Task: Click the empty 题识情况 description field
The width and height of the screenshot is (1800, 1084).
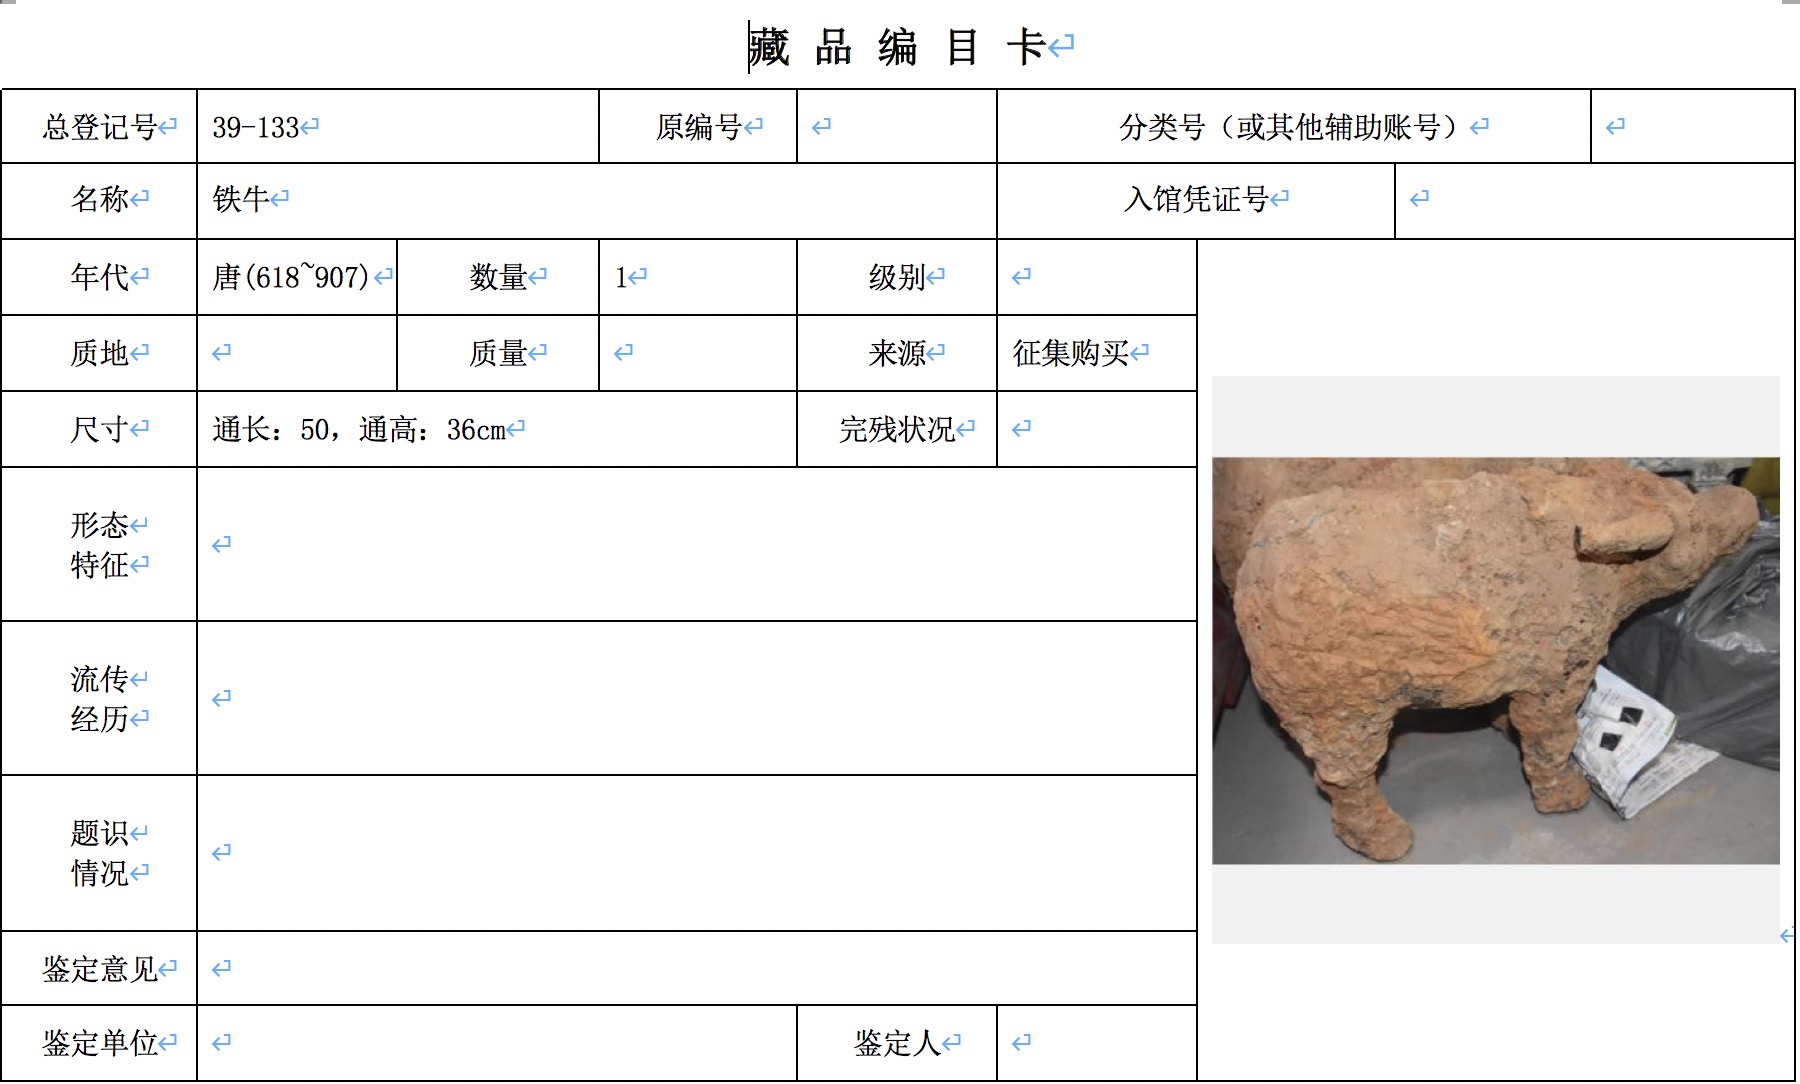Action: point(697,853)
